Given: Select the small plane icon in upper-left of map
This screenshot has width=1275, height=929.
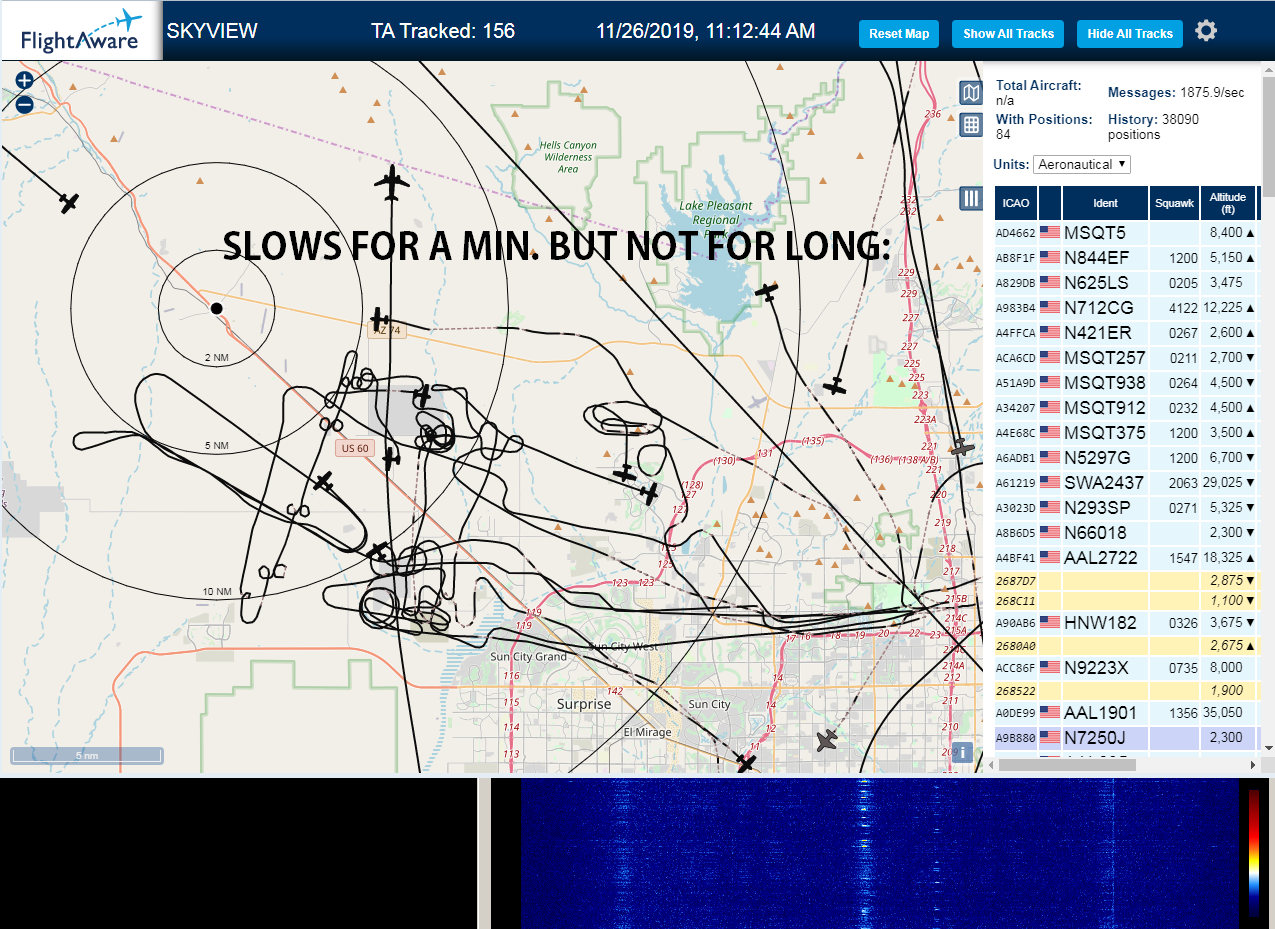Looking at the screenshot, I should [68, 203].
